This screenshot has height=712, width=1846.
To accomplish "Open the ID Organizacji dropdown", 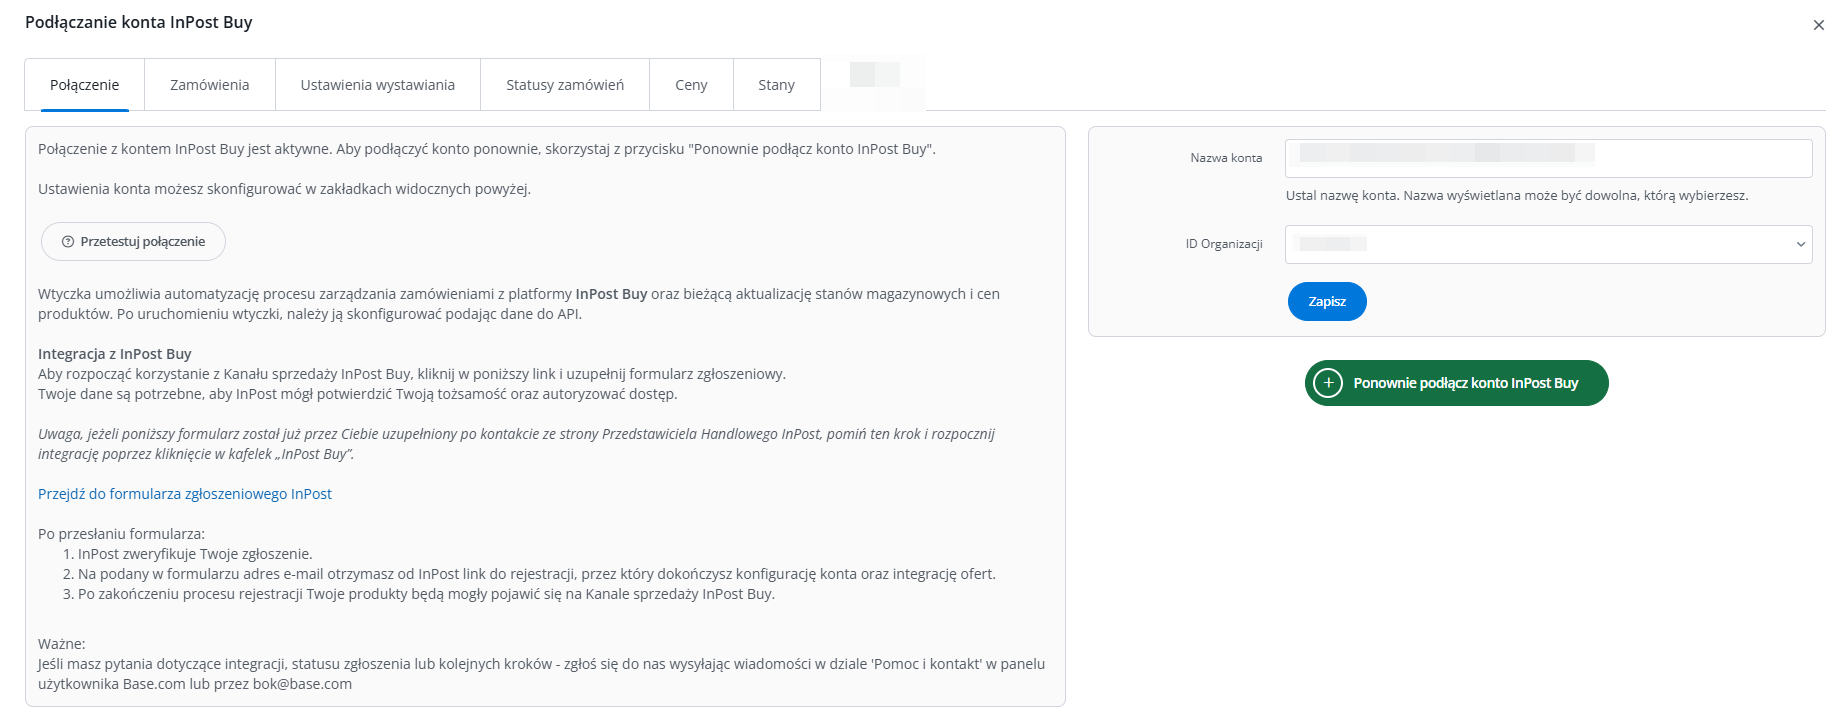I will pyautogui.click(x=1540, y=244).
